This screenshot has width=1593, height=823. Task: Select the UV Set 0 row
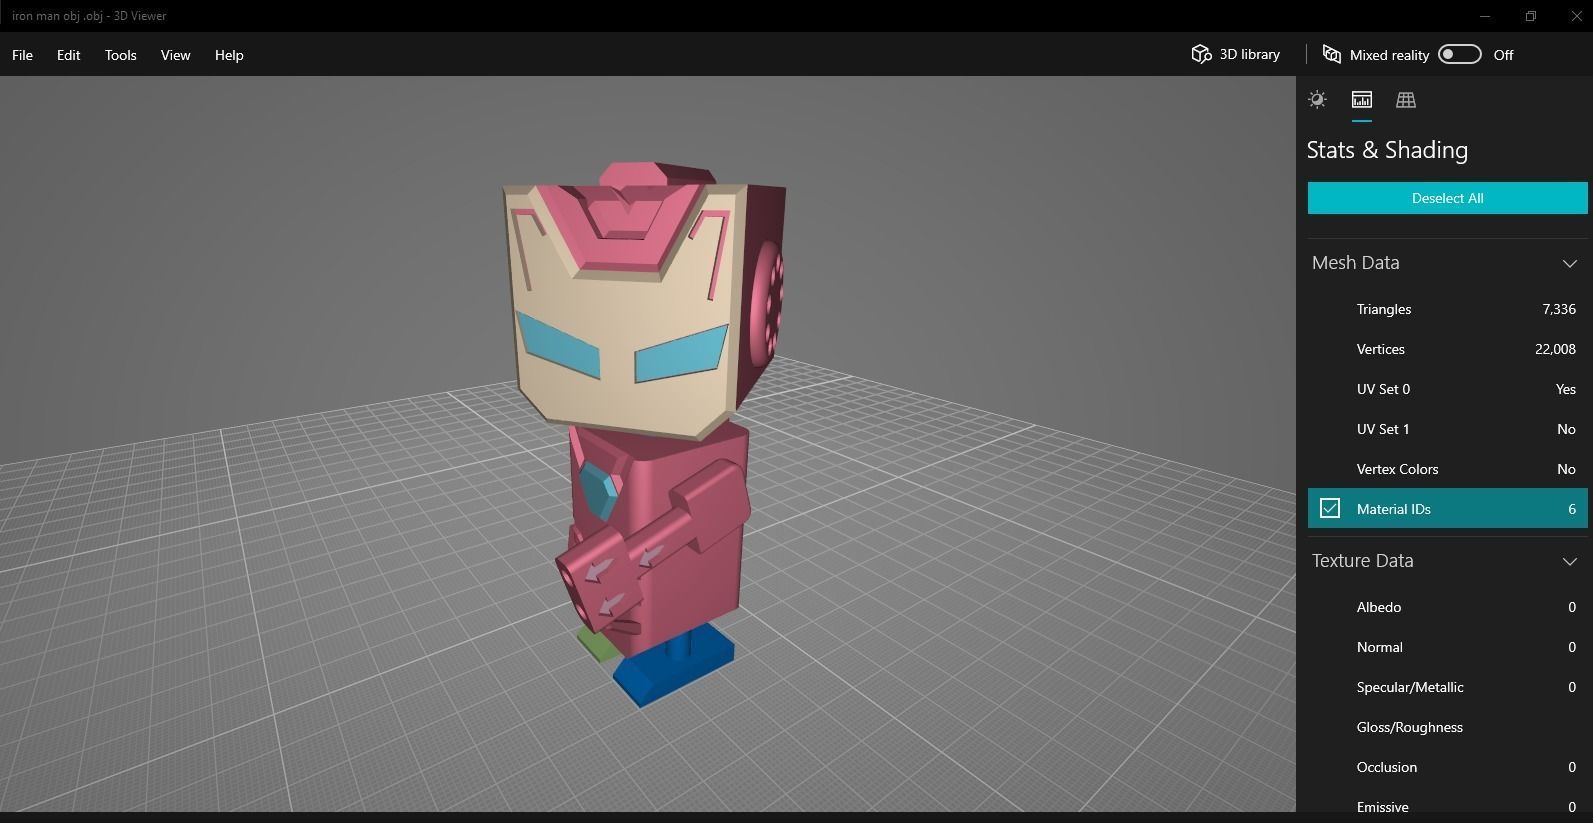click(1447, 389)
